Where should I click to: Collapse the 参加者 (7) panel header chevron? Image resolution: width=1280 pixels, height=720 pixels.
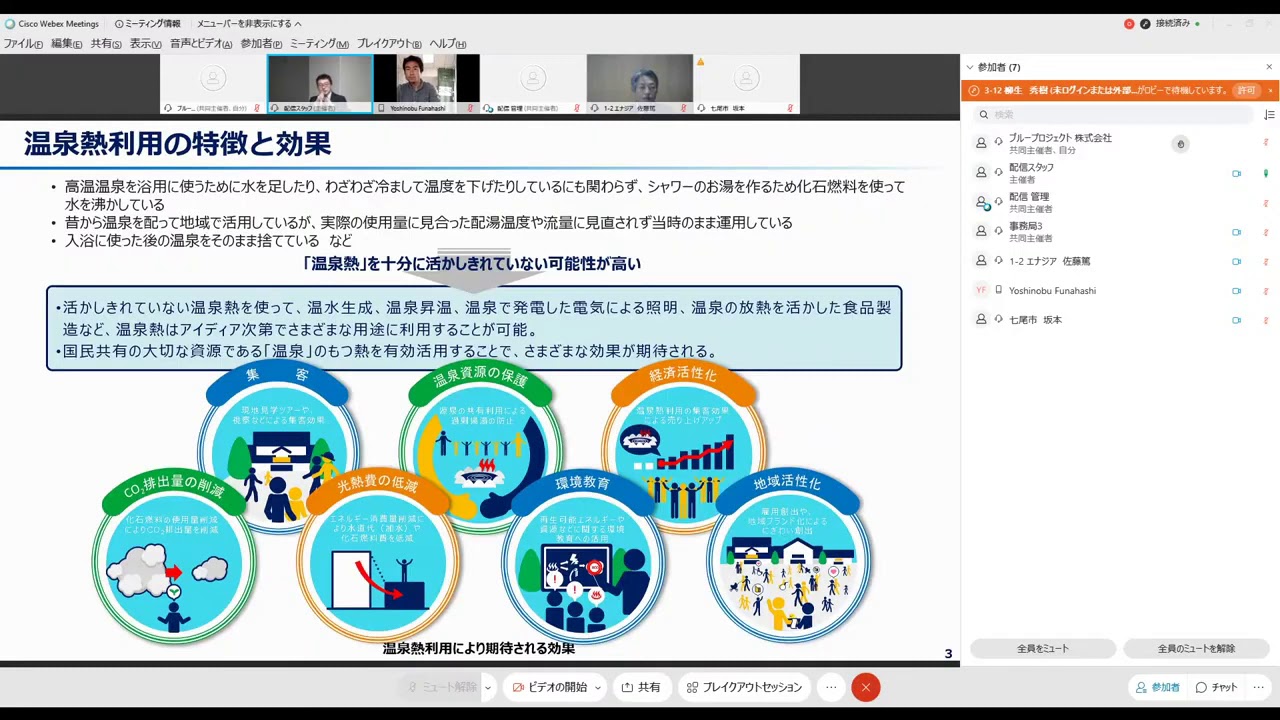[x=969, y=67]
